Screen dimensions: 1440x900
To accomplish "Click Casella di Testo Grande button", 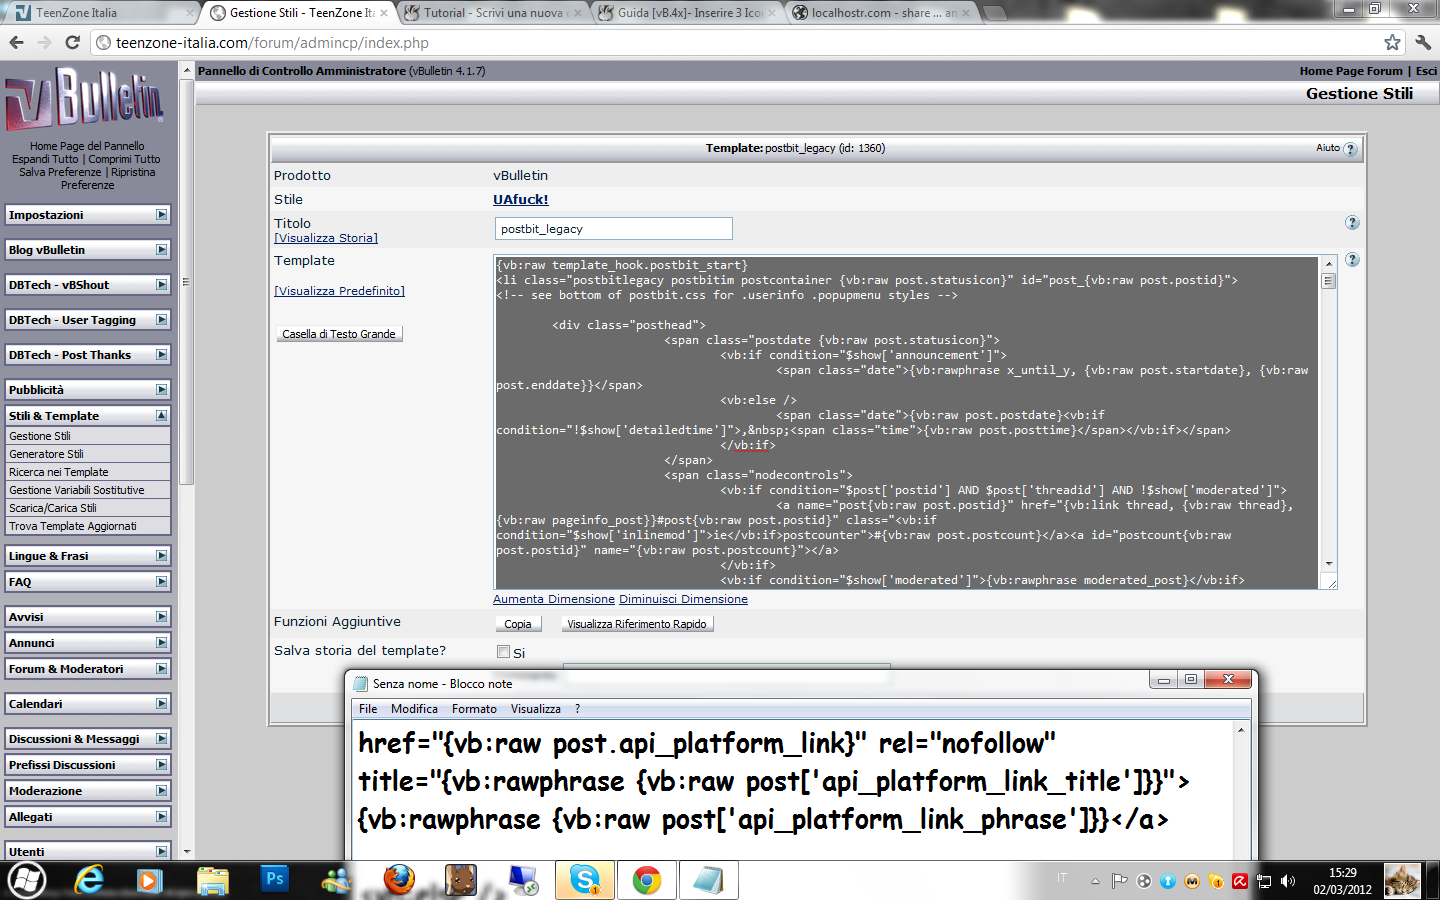I will click(x=339, y=334).
